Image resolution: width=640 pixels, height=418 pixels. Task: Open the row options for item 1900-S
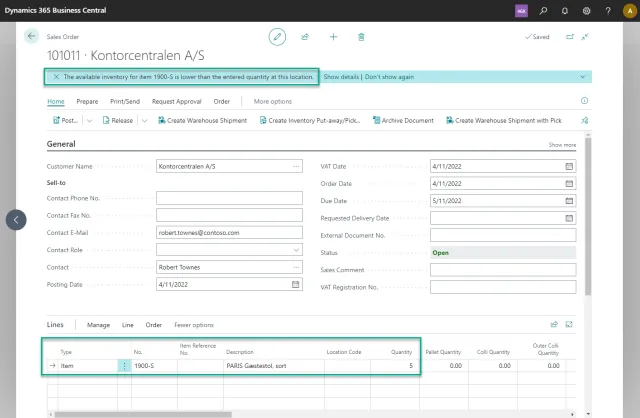pyautogui.click(x=124, y=366)
